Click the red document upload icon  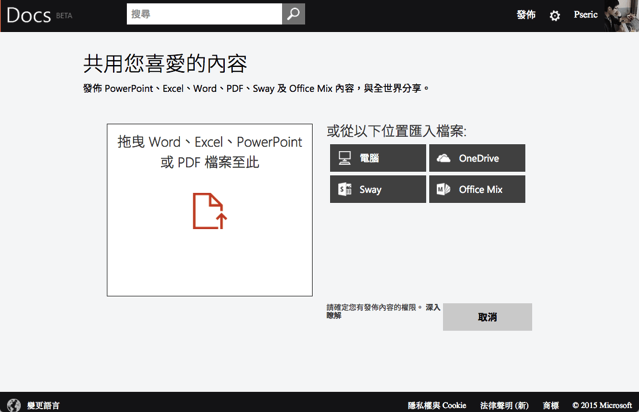210,211
